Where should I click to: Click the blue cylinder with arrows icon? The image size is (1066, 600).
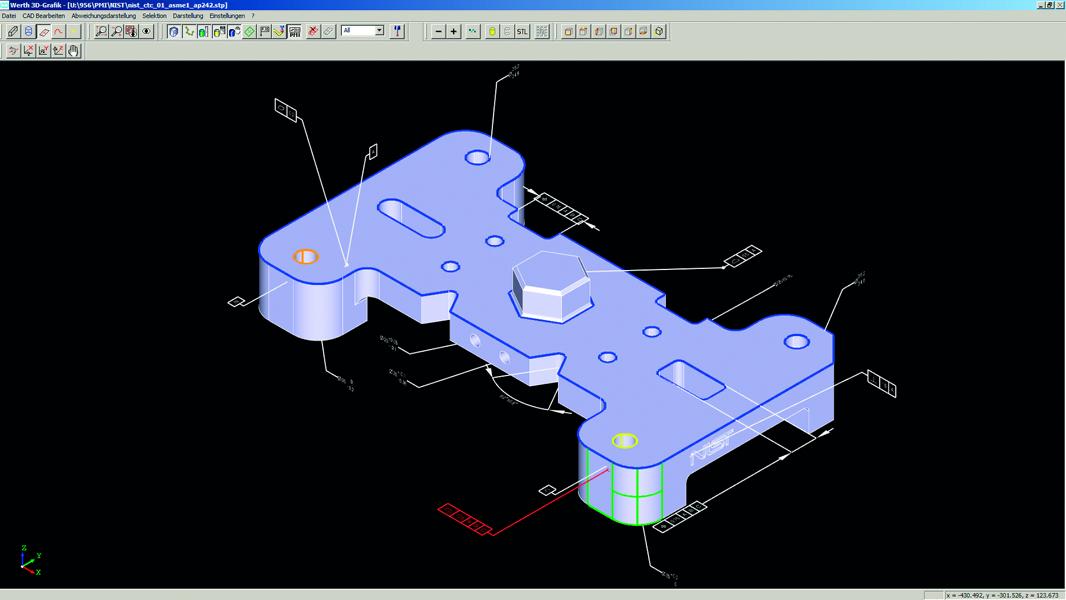point(234,31)
